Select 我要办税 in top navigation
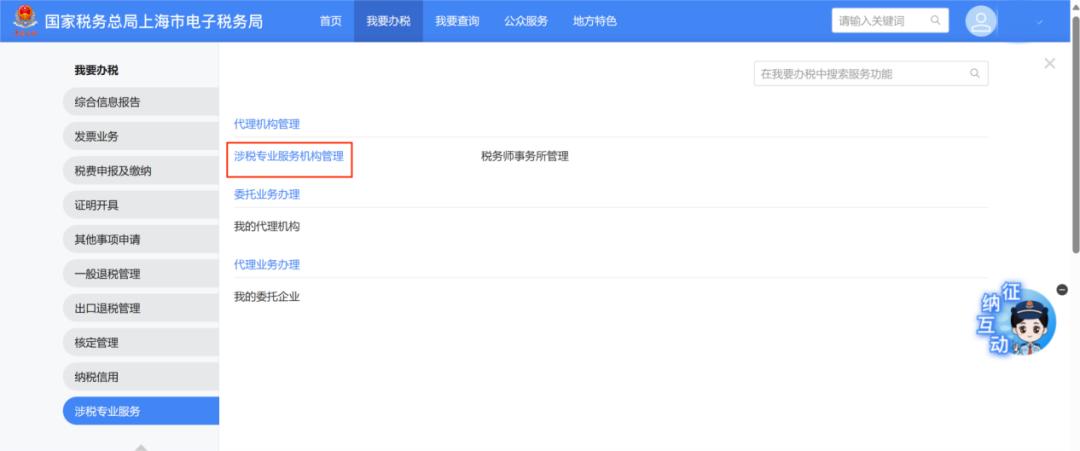Screen dimensions: 1080x451 [388, 21]
